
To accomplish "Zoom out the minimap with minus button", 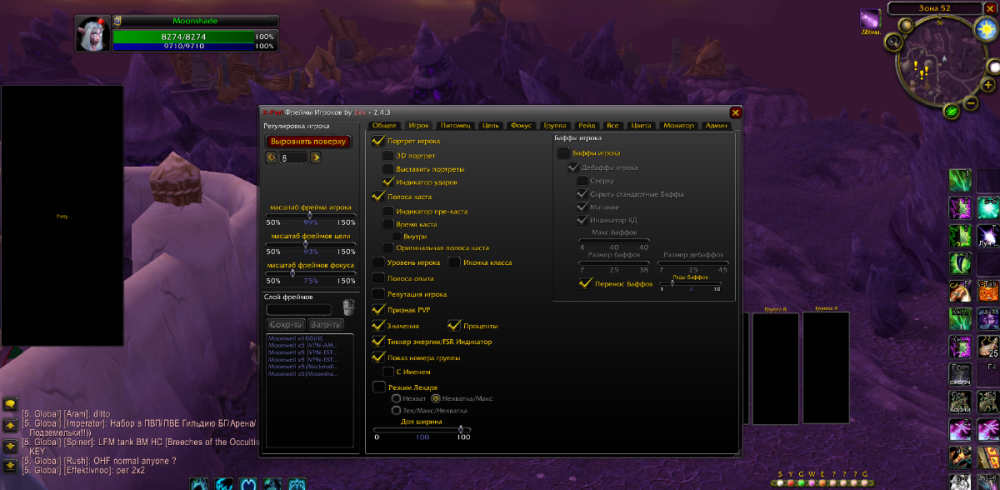I will (971, 102).
